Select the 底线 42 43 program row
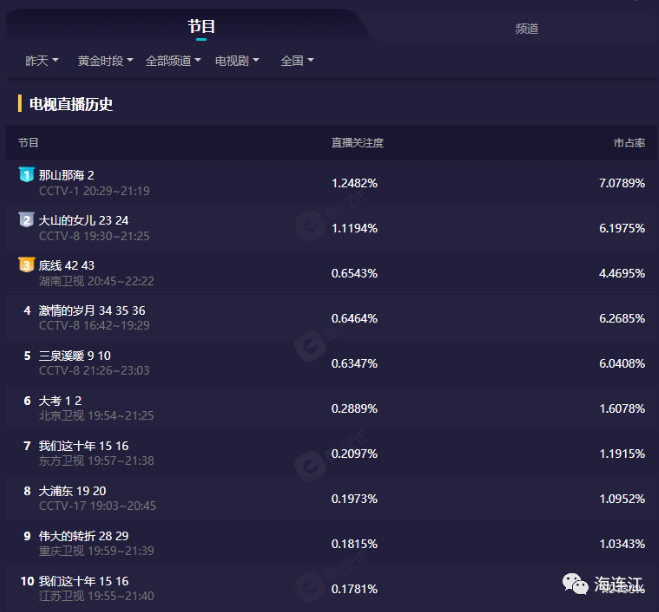The image size is (659, 612). 66,265
